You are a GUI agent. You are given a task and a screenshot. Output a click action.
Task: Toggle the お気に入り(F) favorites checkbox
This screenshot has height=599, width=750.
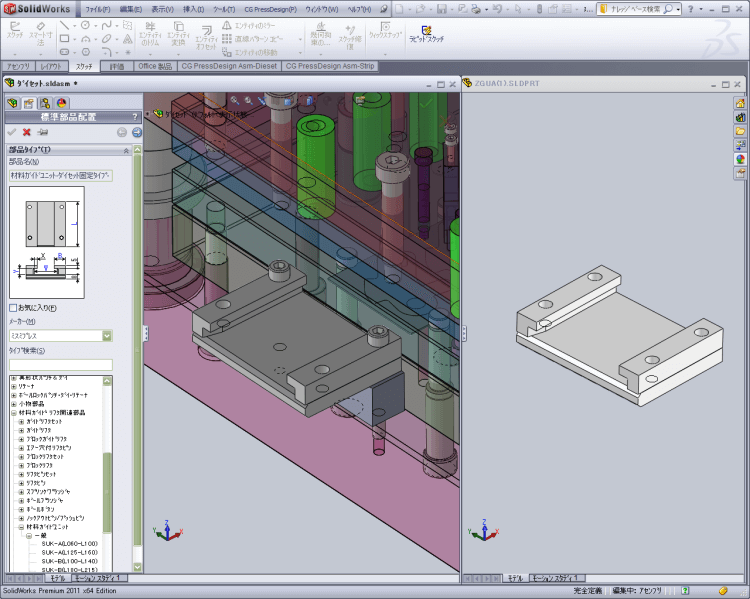coord(13,308)
